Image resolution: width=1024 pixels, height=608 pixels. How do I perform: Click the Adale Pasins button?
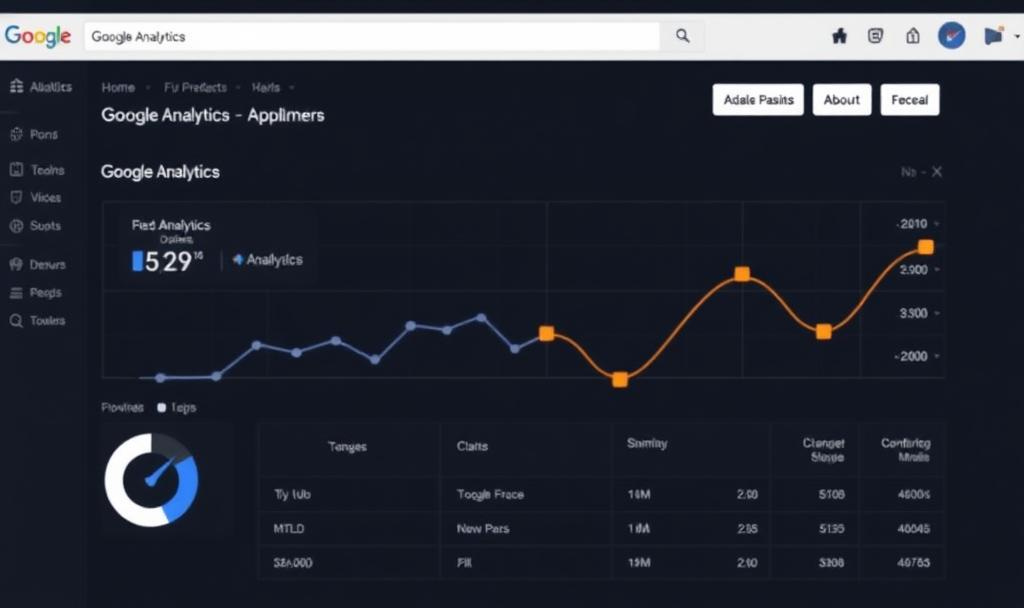758,100
